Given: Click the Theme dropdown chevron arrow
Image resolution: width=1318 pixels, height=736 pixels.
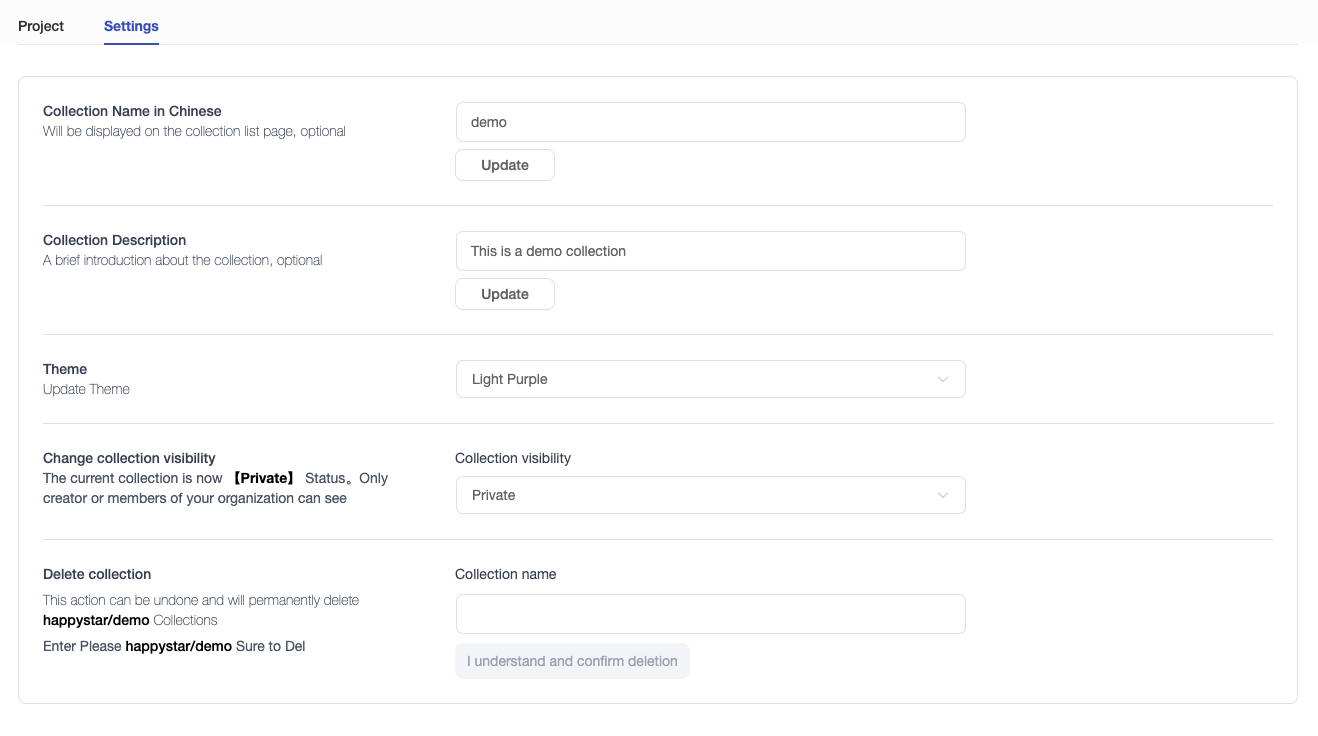Looking at the screenshot, I should [x=941, y=379].
